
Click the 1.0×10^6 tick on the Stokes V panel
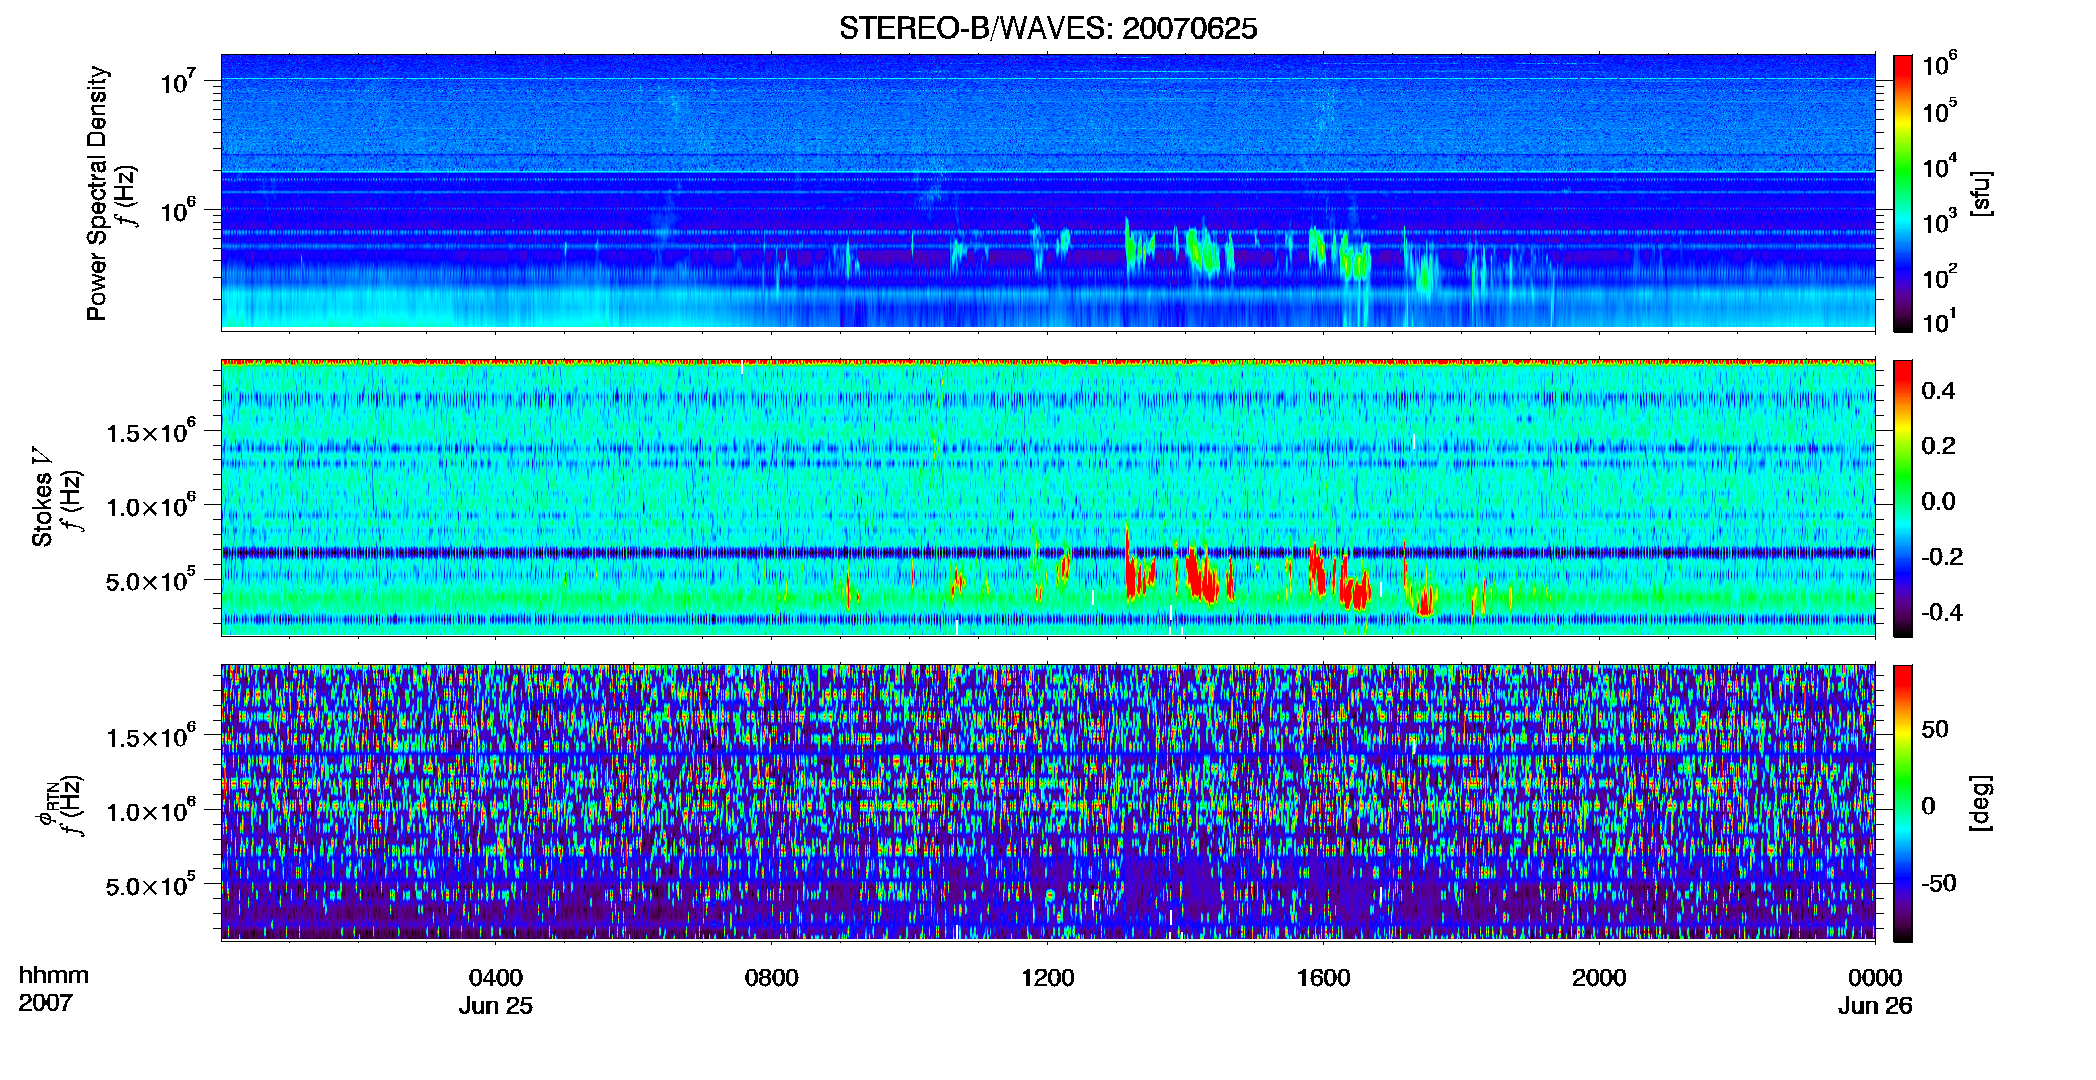[151, 506]
